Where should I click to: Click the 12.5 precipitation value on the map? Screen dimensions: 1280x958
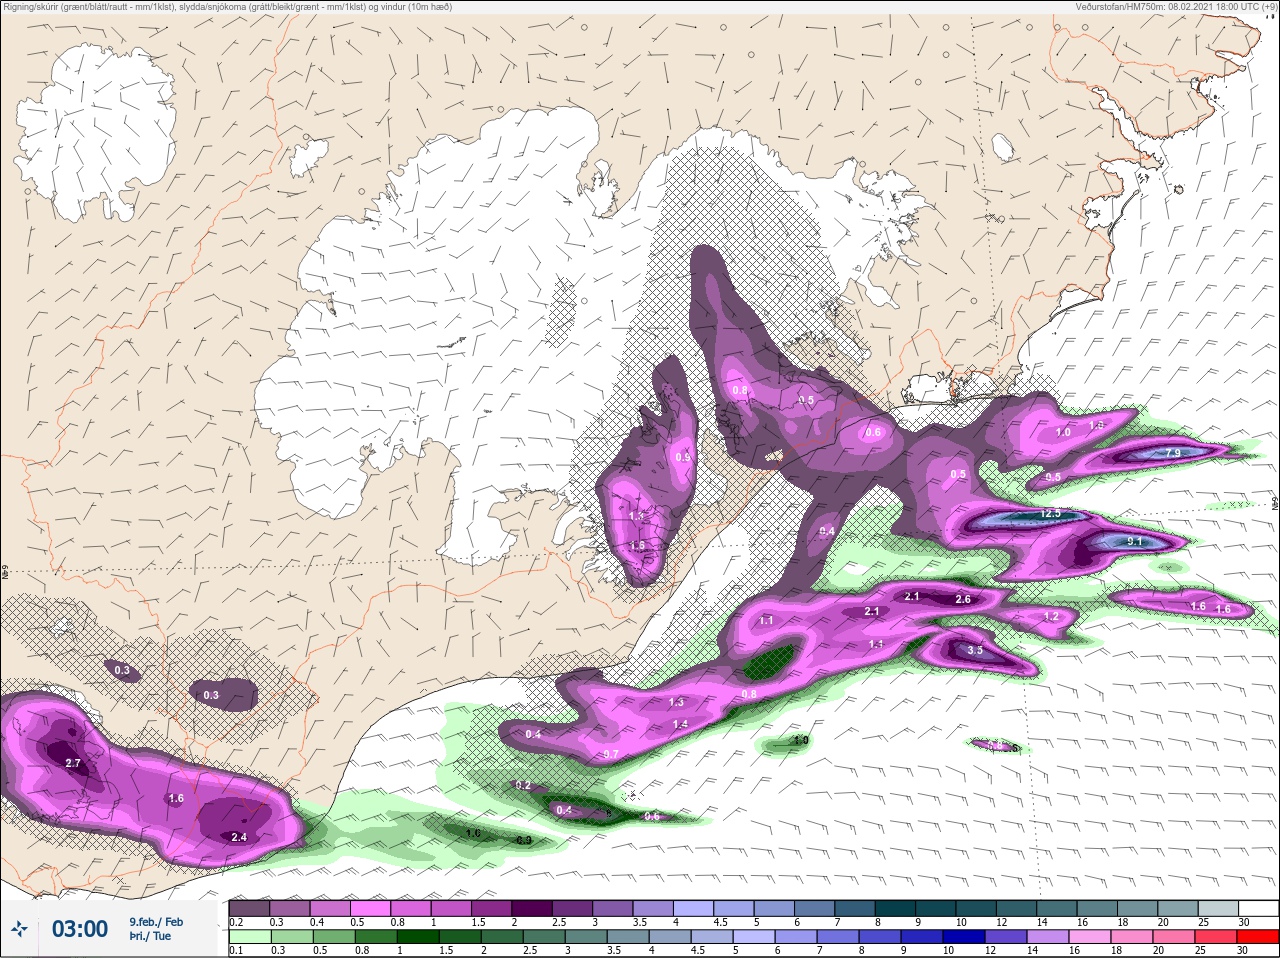[x=1050, y=513]
